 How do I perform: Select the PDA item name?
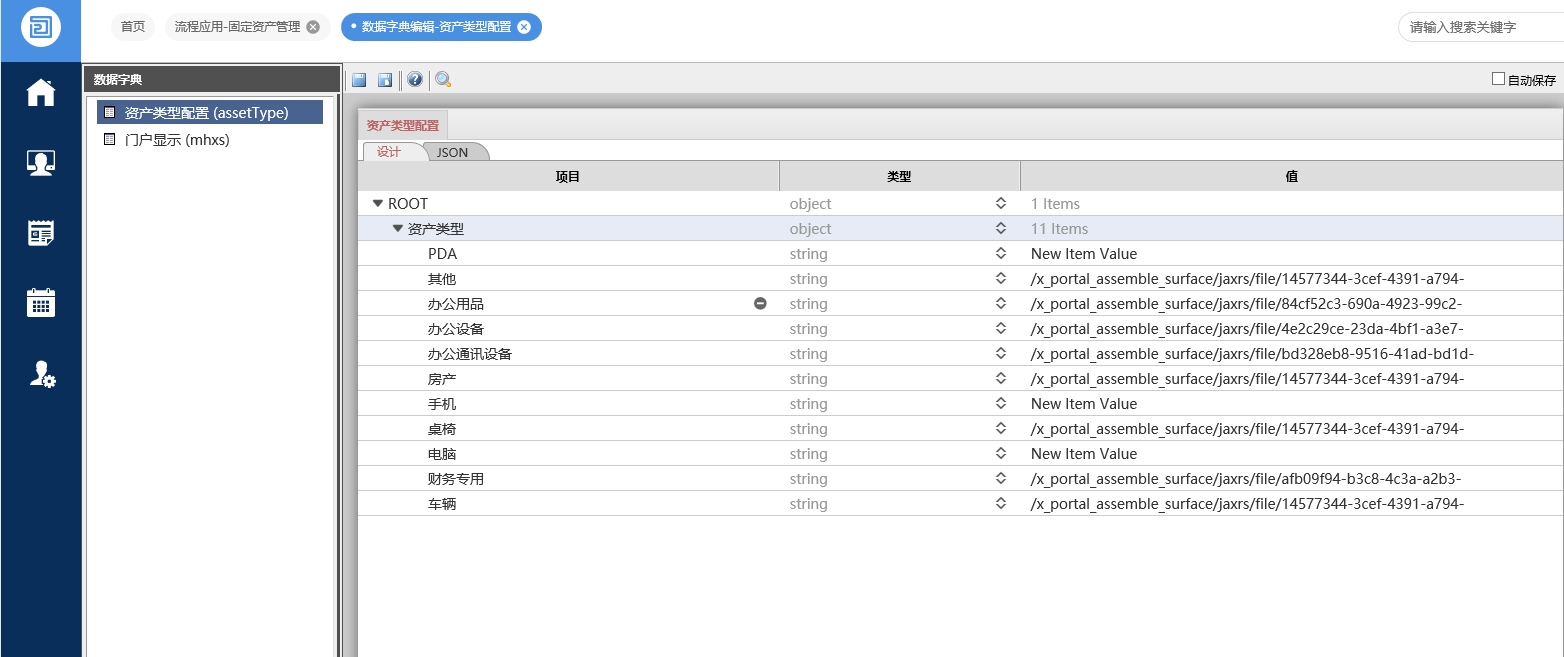(442, 253)
